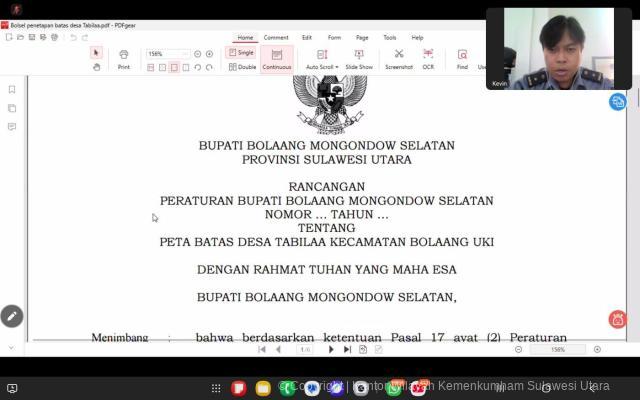Select the arrow cursor tool
The width and height of the screenshot is (640, 400).
[x=96, y=53]
